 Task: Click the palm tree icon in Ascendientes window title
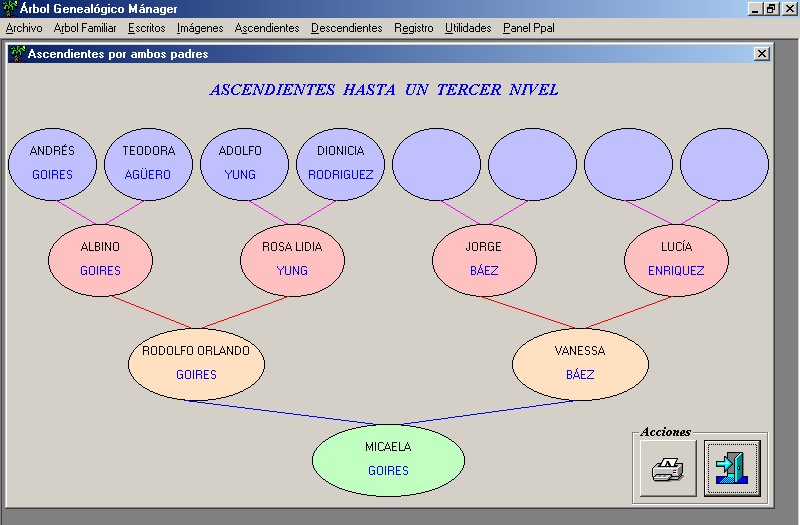pos(17,54)
